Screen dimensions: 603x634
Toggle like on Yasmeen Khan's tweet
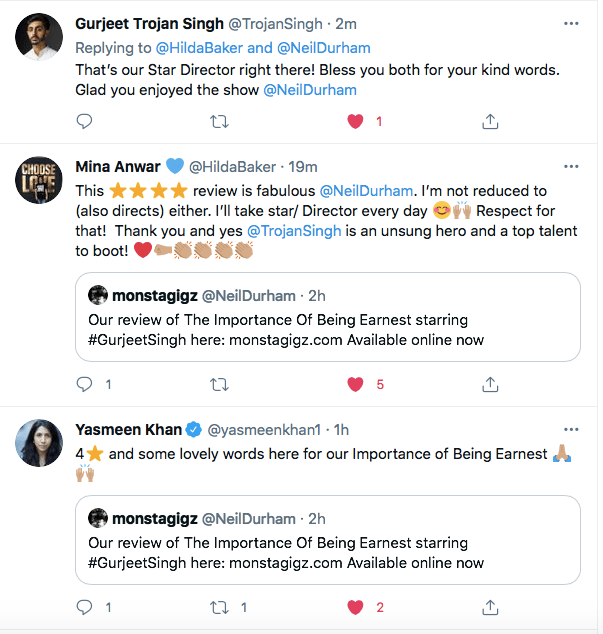[x=354, y=607]
